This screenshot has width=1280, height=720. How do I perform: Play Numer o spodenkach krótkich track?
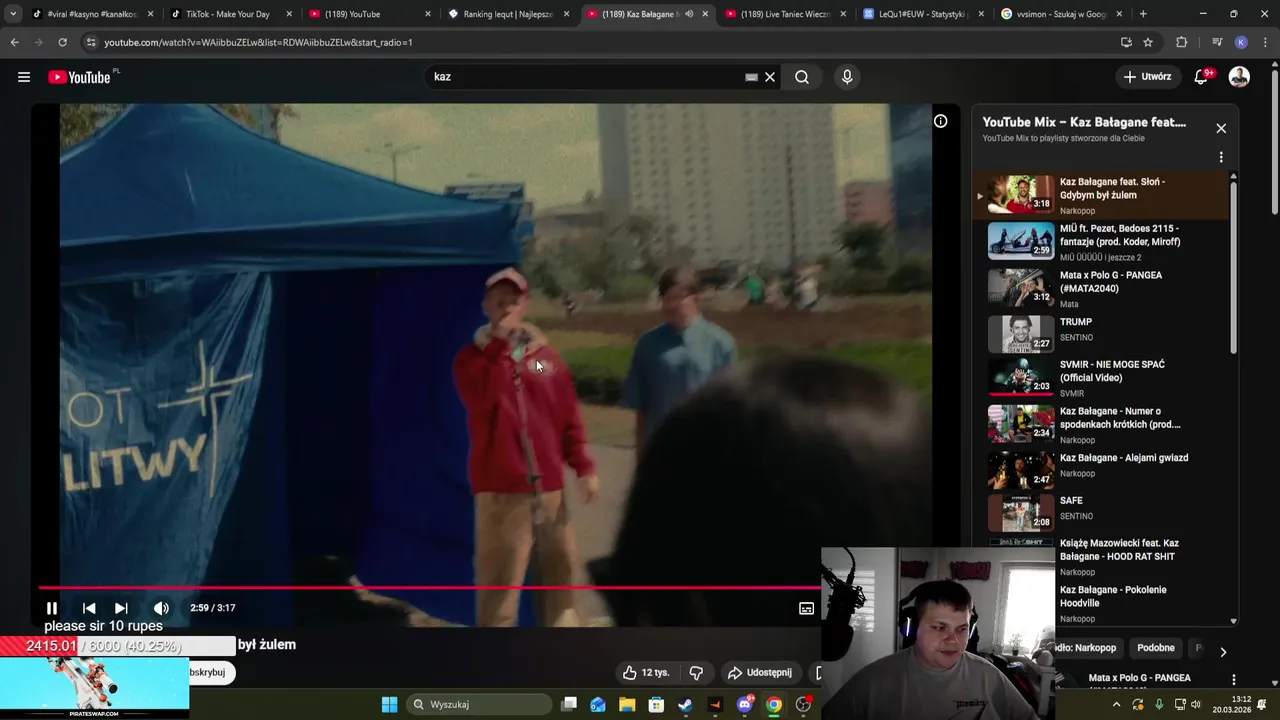click(x=1100, y=425)
